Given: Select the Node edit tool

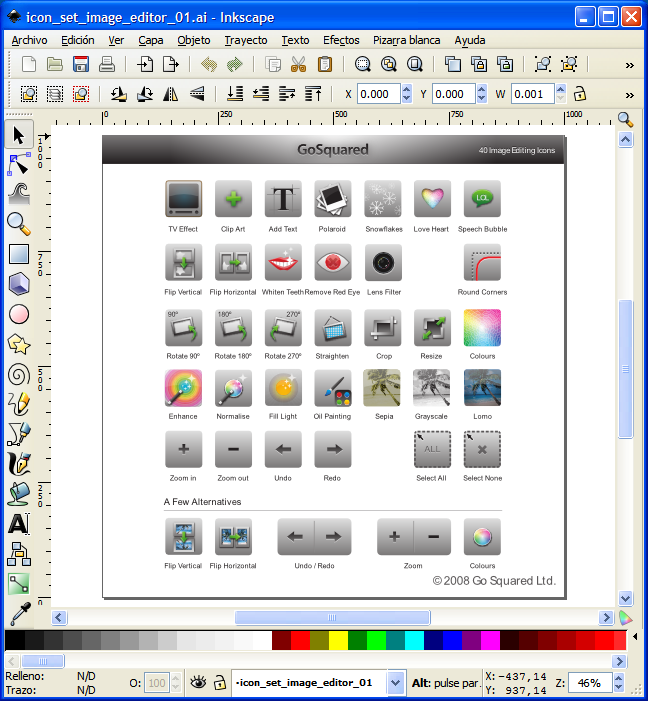Looking at the screenshot, I should tap(19, 164).
